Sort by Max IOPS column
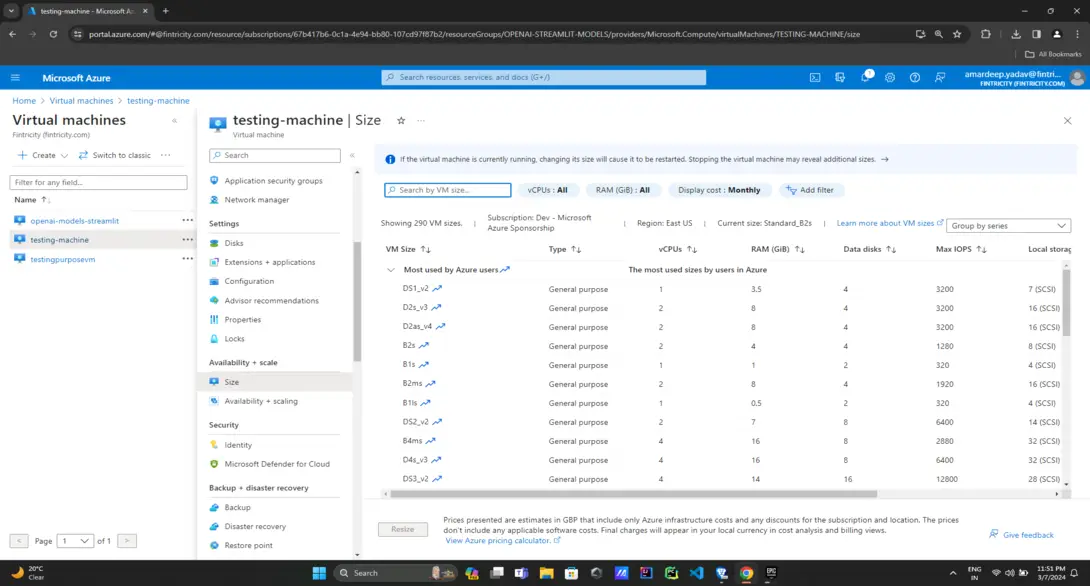The image size is (1090, 586). point(961,249)
